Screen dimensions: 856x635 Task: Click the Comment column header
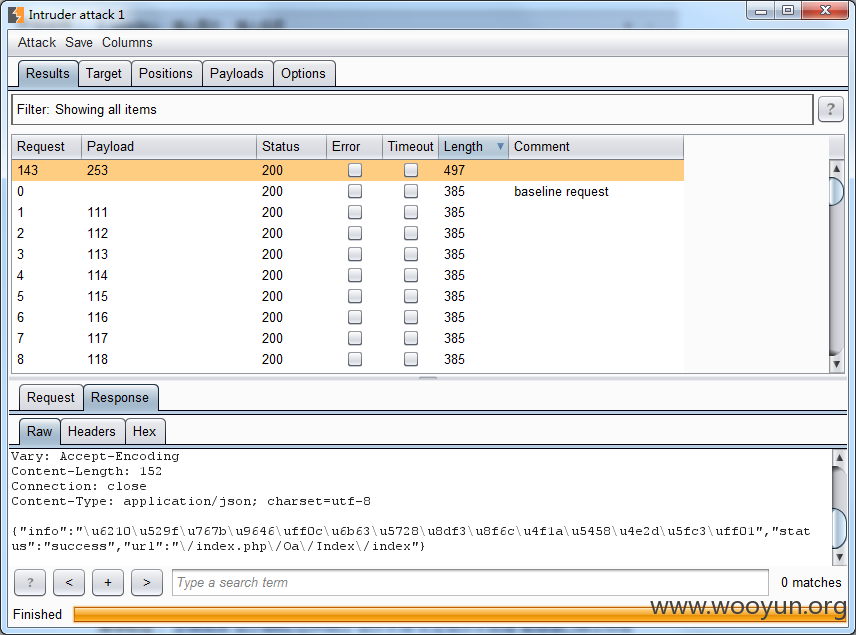pyautogui.click(x=596, y=147)
